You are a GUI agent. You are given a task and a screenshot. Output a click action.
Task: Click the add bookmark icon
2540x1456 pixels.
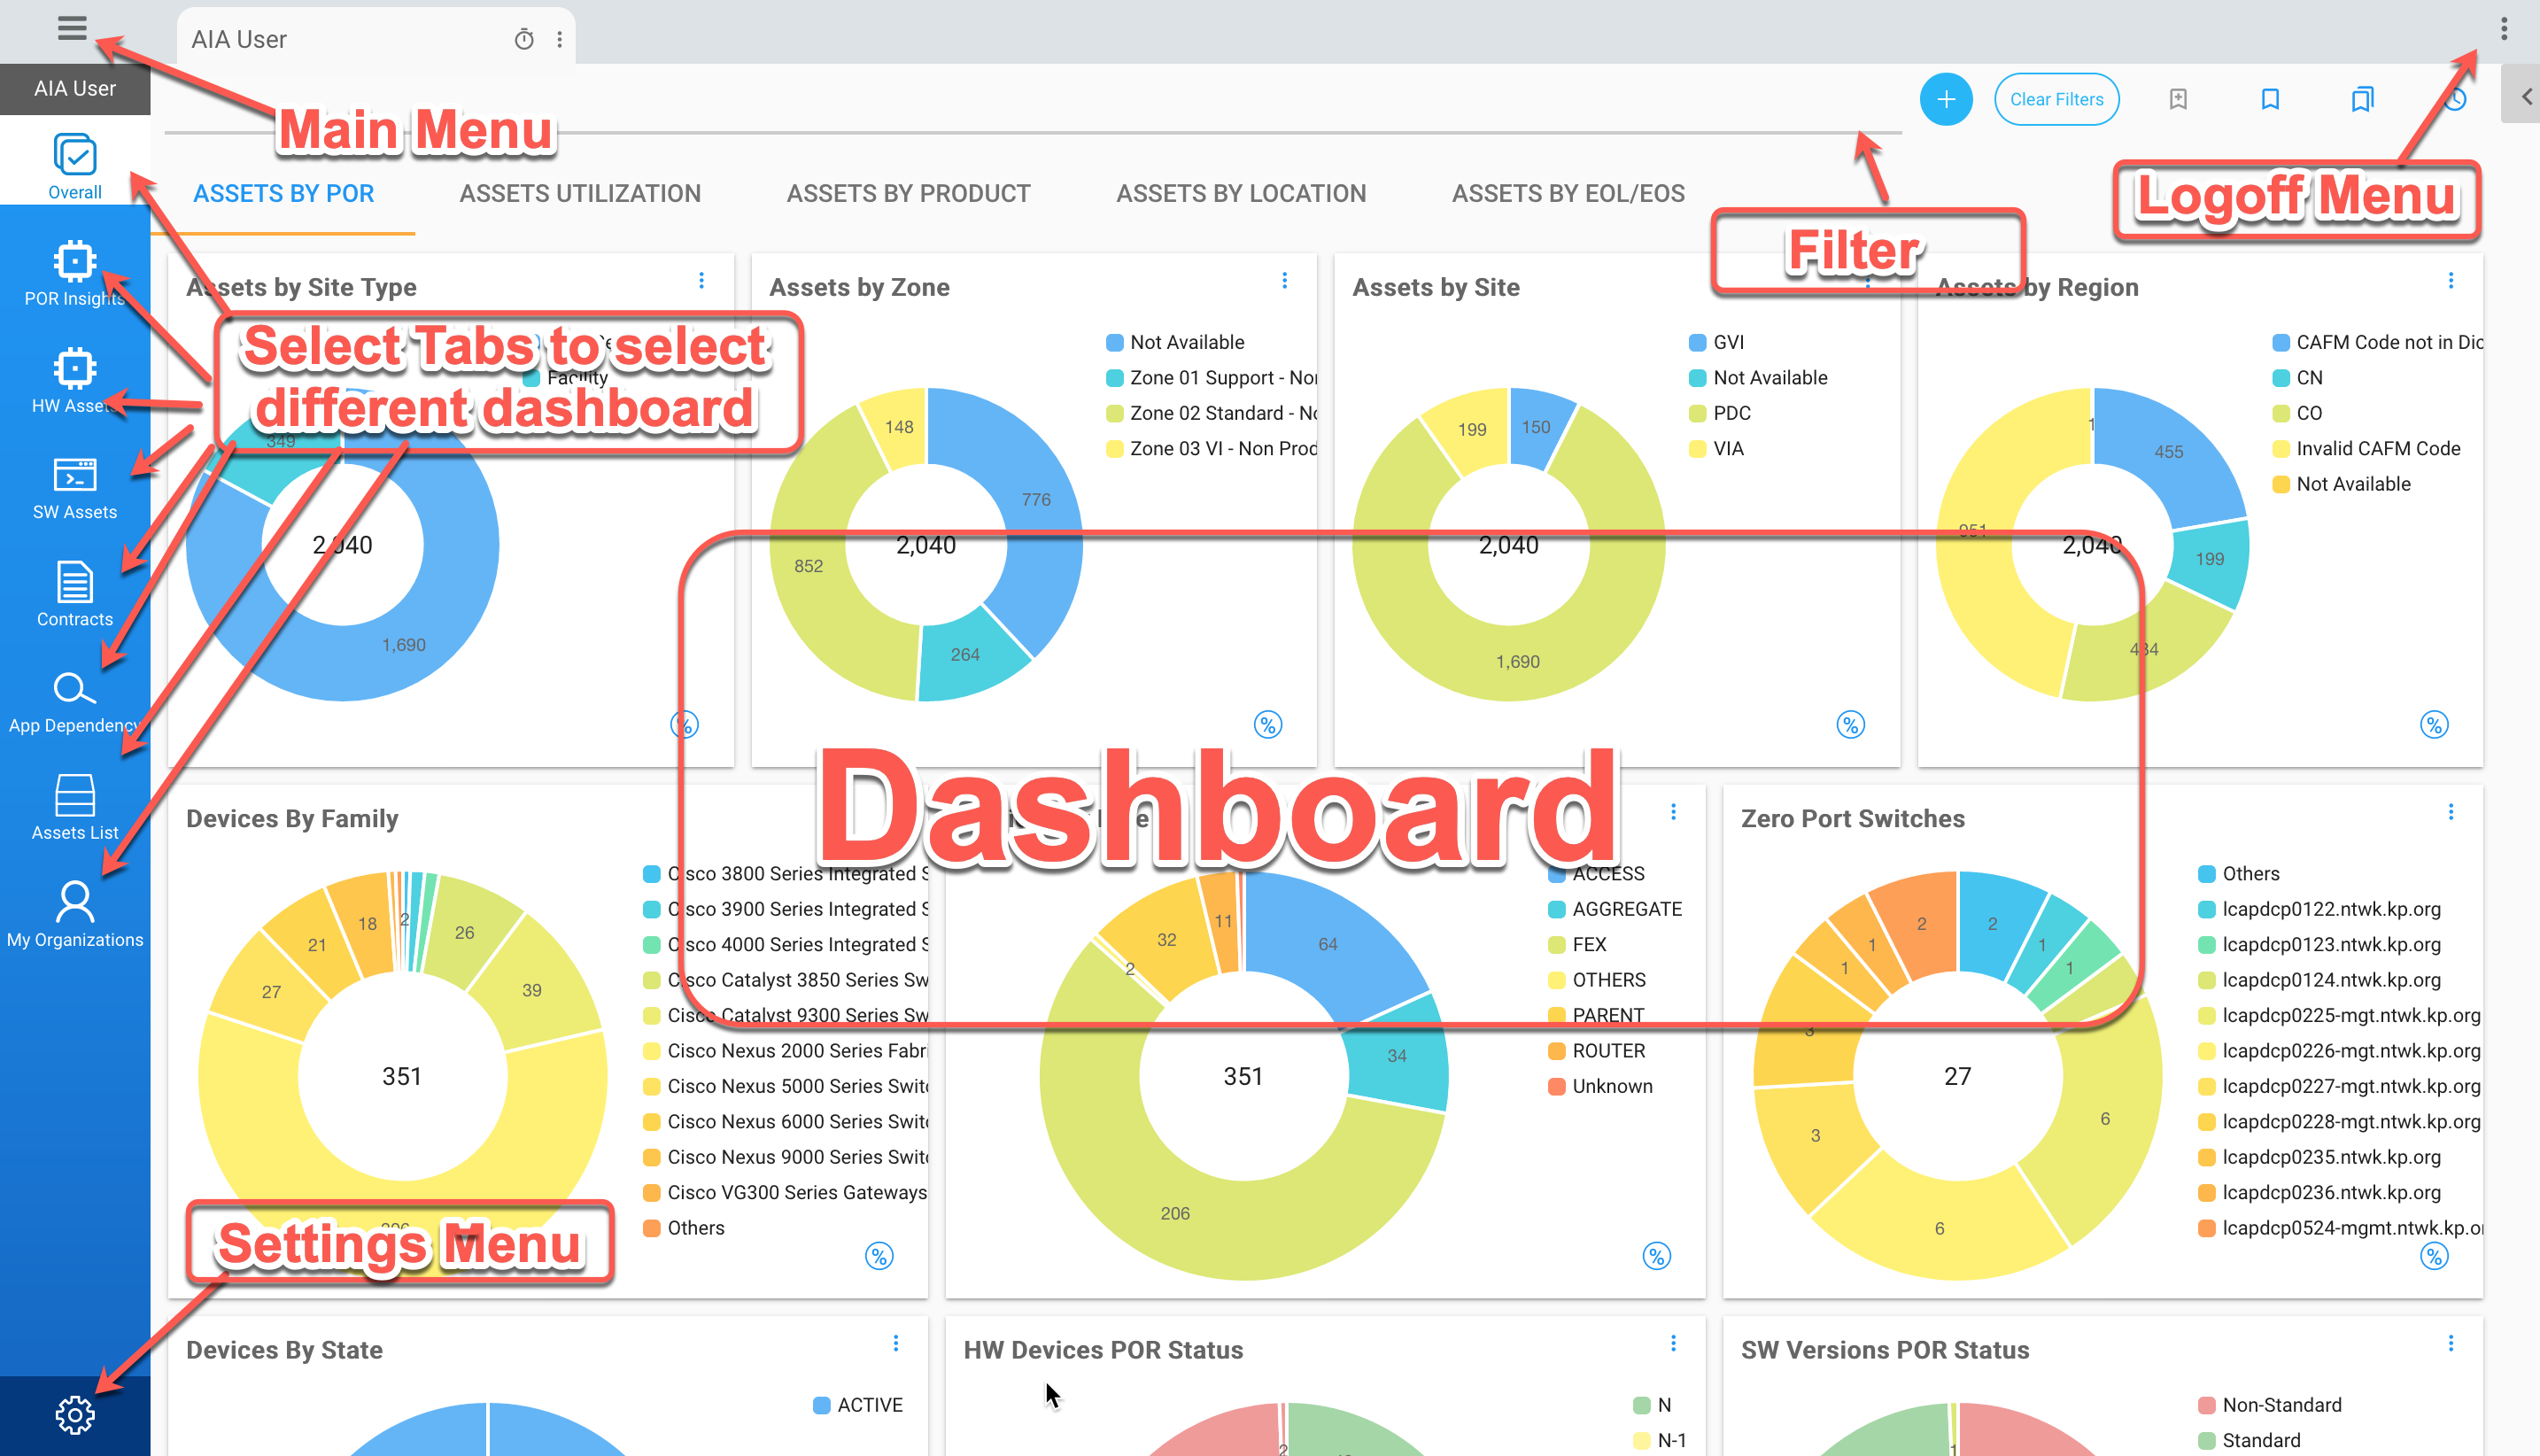(2178, 99)
